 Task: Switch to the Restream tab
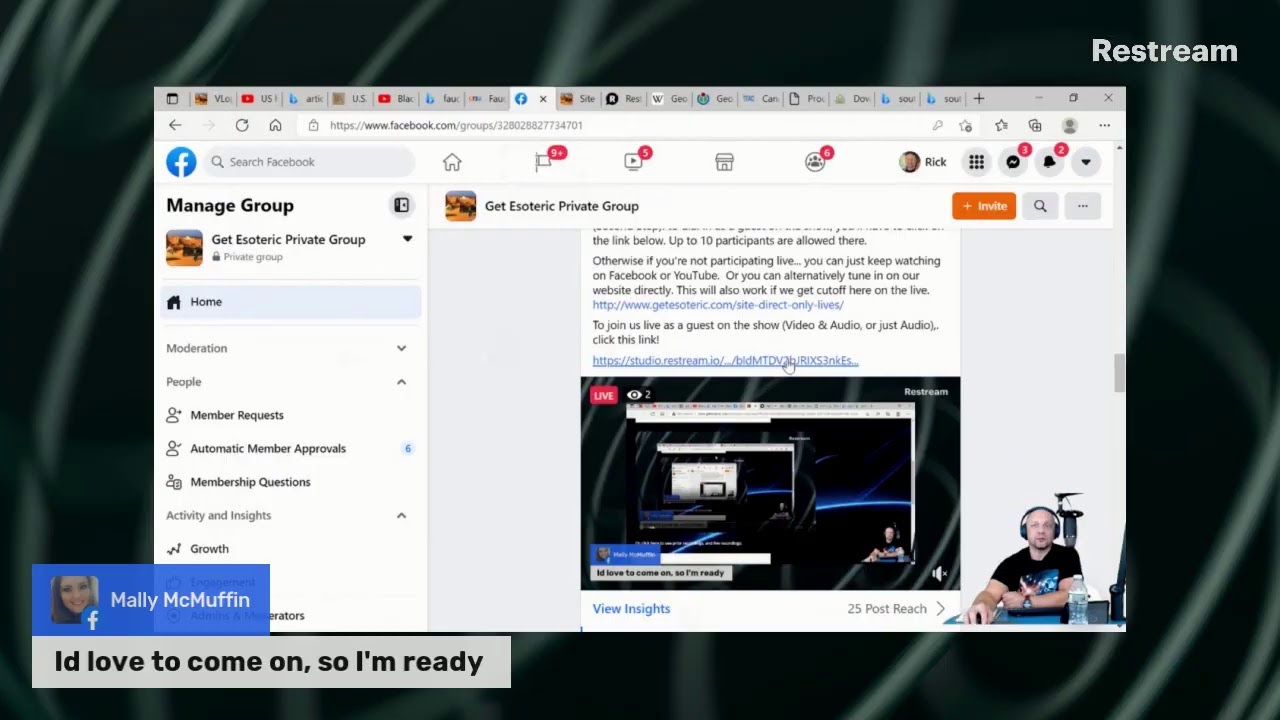tap(624, 99)
